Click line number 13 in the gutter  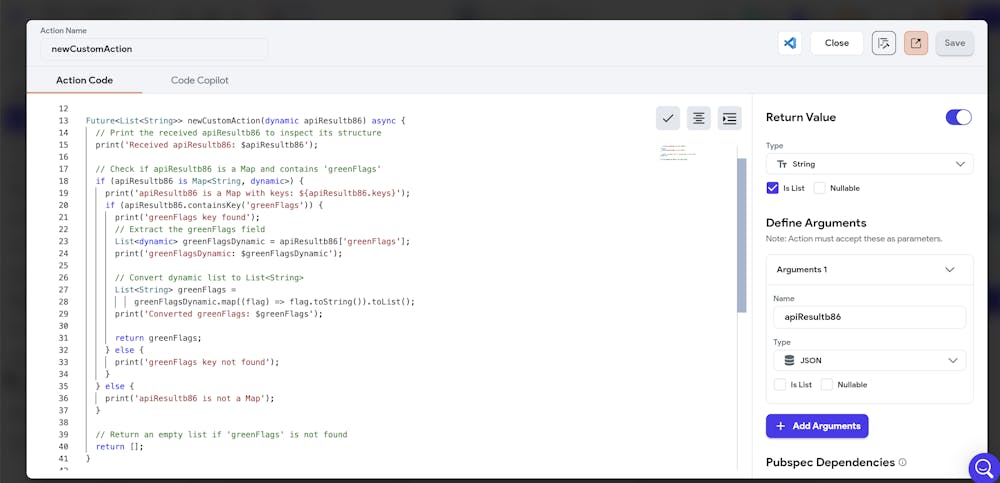62,121
